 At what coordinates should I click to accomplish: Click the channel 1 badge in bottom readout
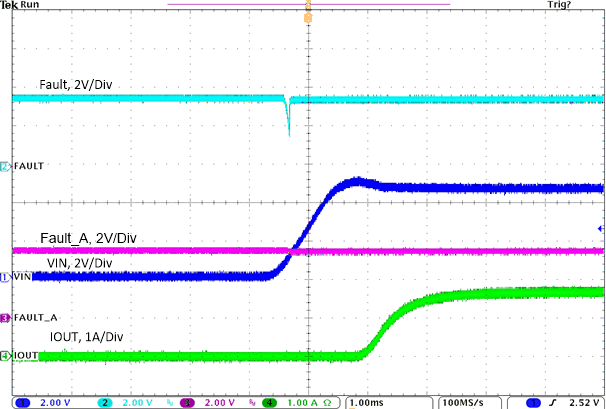point(20,402)
